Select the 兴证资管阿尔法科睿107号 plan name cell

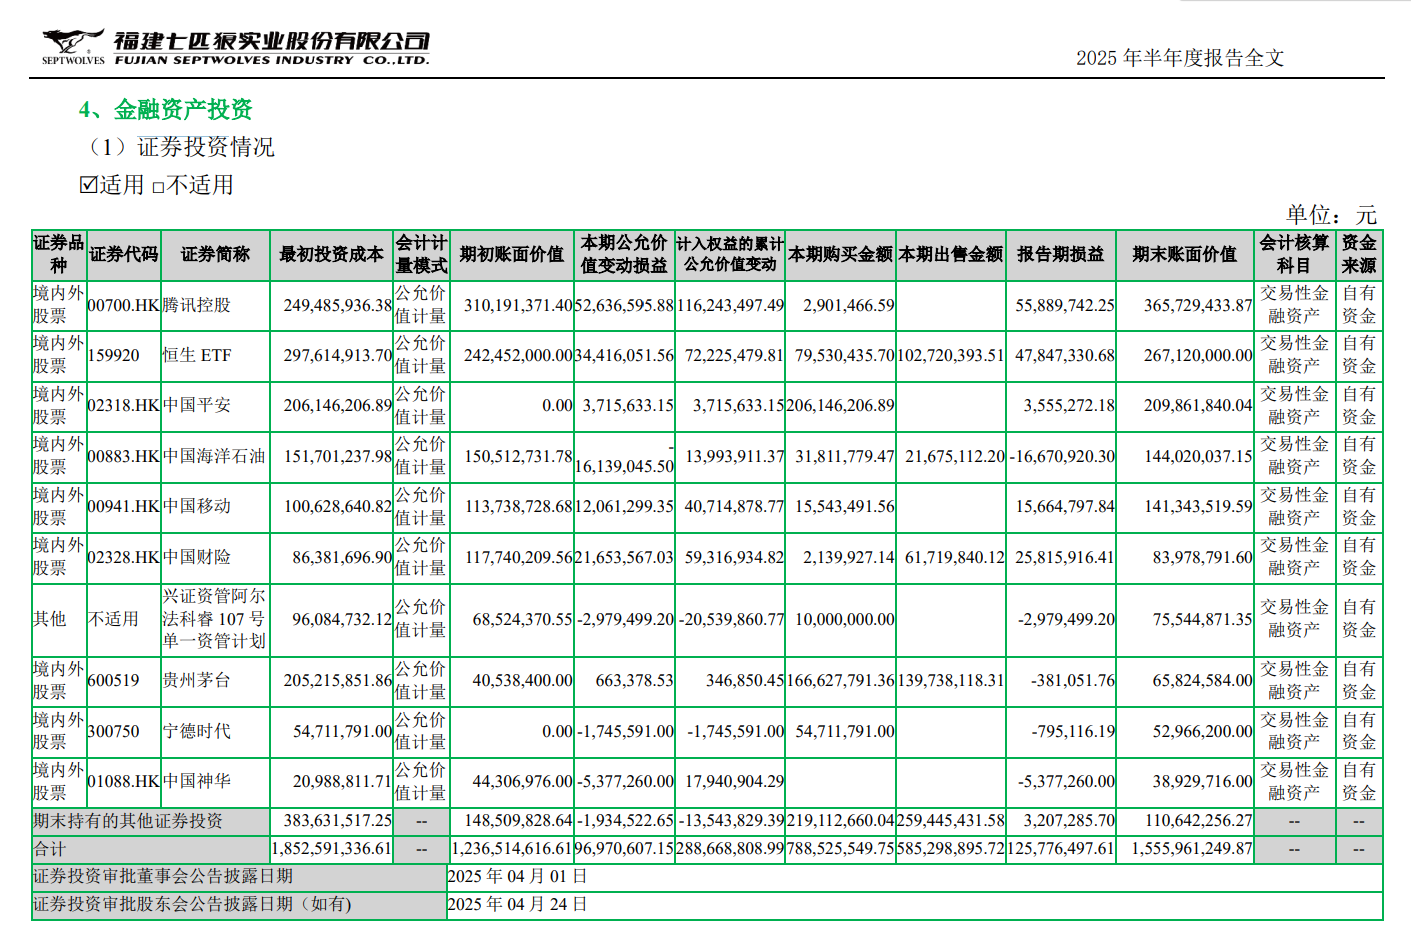215,619
